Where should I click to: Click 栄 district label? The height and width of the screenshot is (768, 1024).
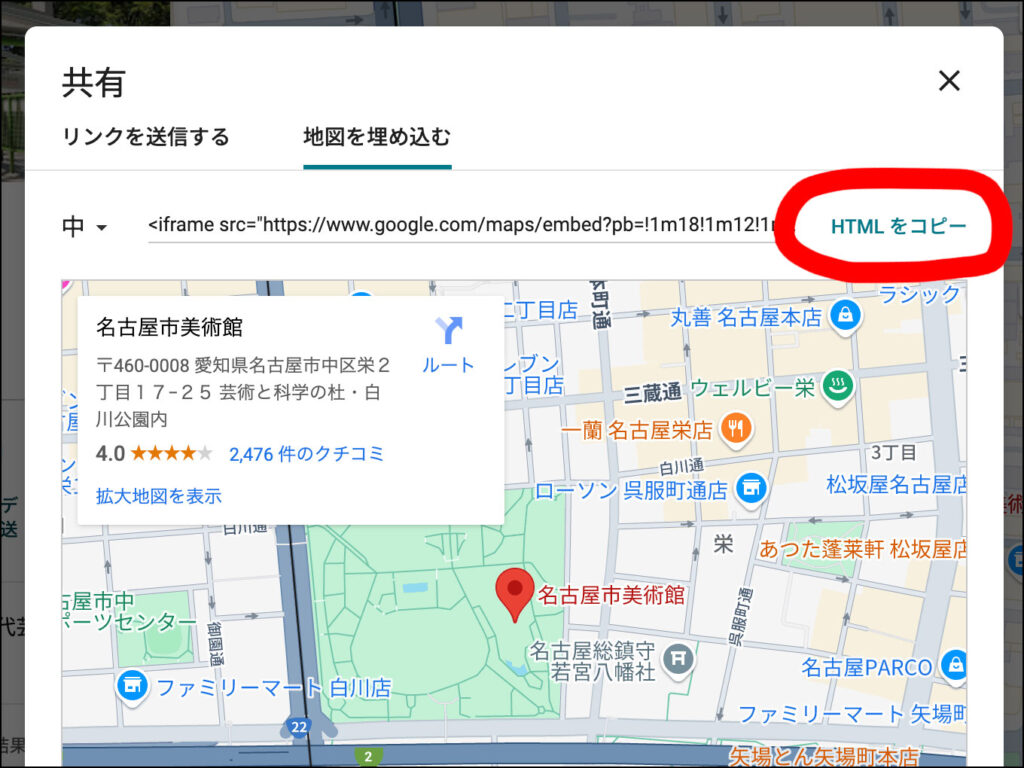723,544
